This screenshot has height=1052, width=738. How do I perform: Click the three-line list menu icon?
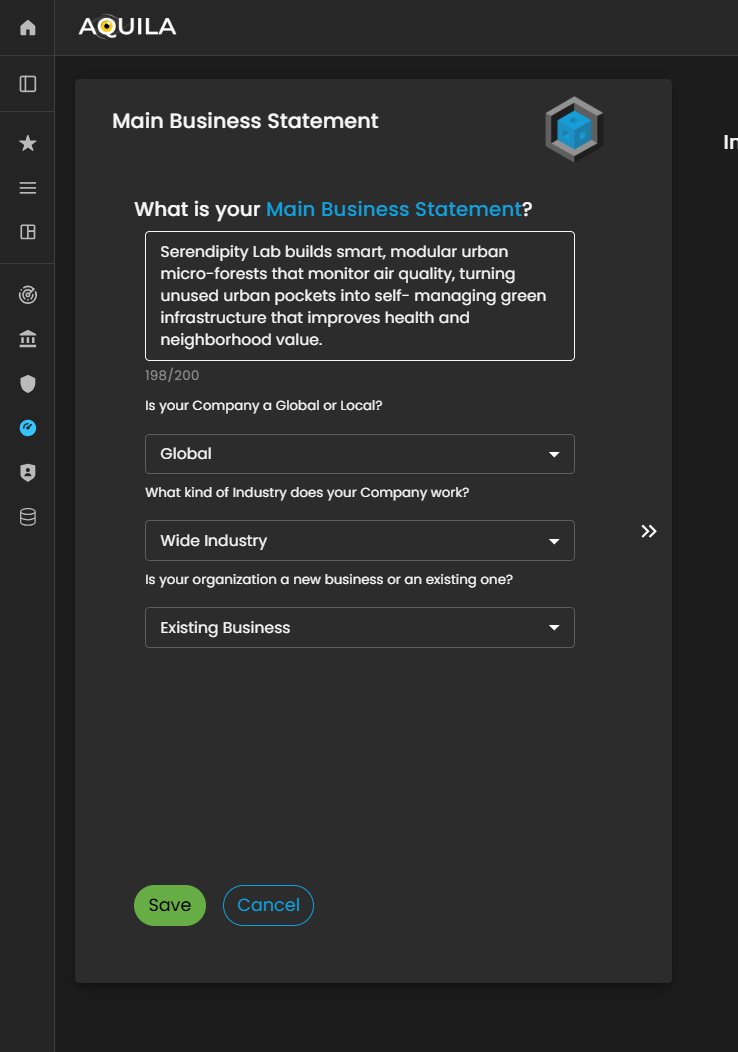28,188
